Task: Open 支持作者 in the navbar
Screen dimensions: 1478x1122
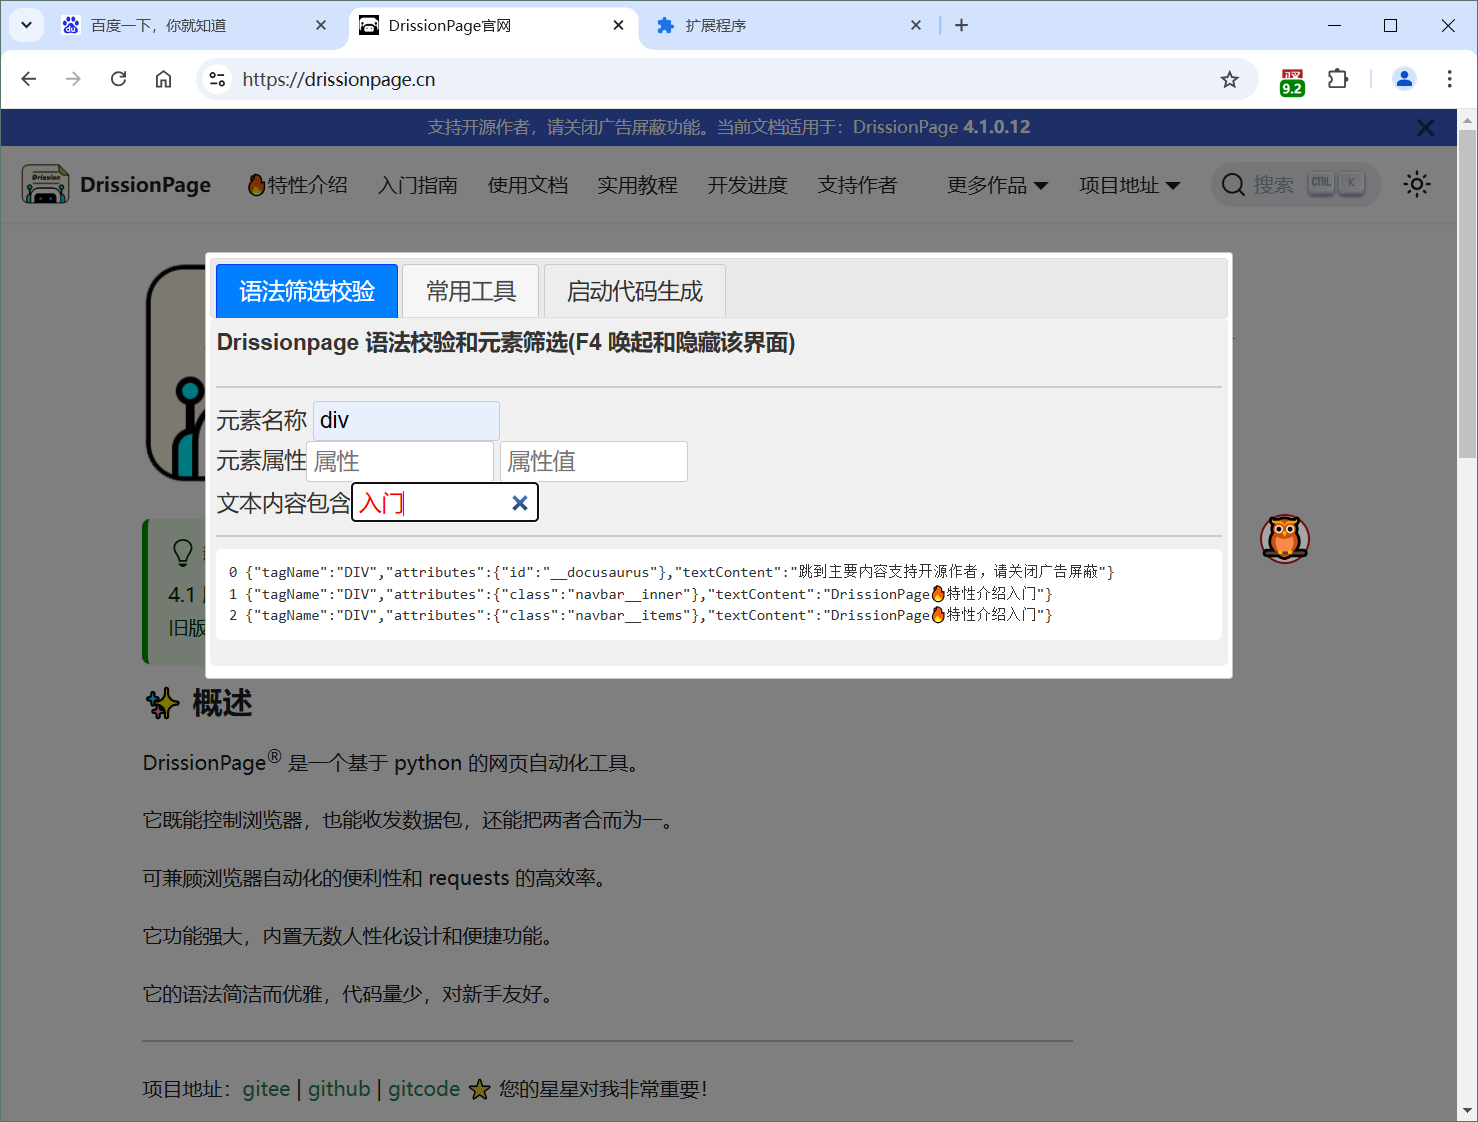Action: point(858,185)
